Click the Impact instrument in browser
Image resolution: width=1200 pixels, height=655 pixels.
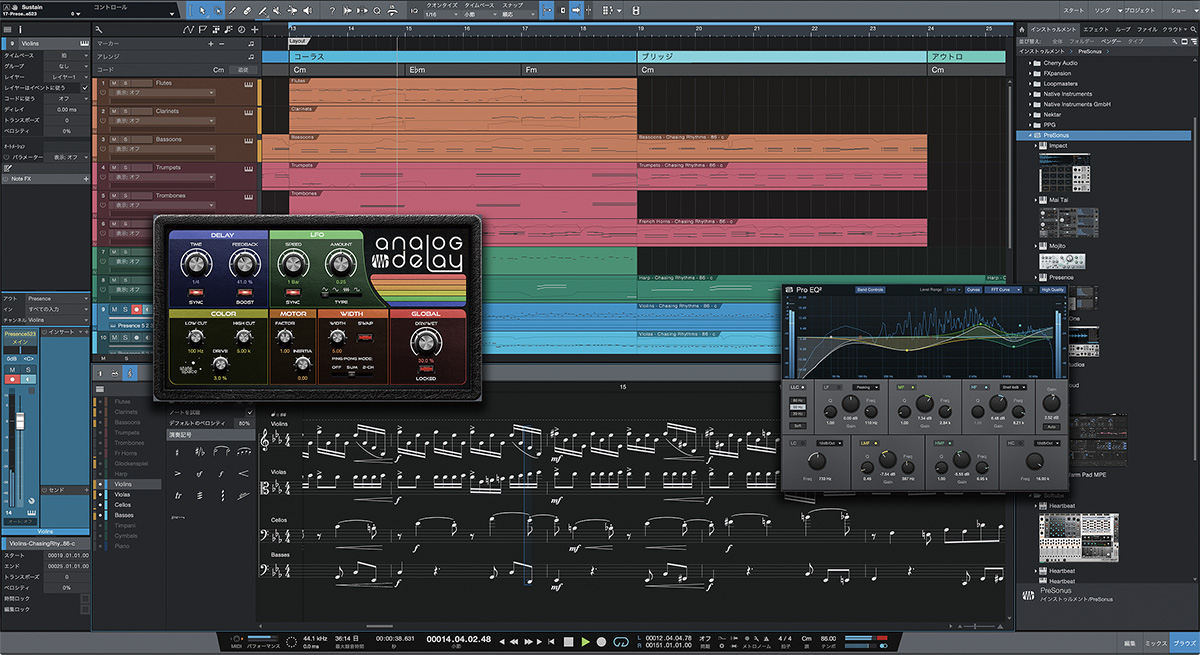tap(1059, 145)
